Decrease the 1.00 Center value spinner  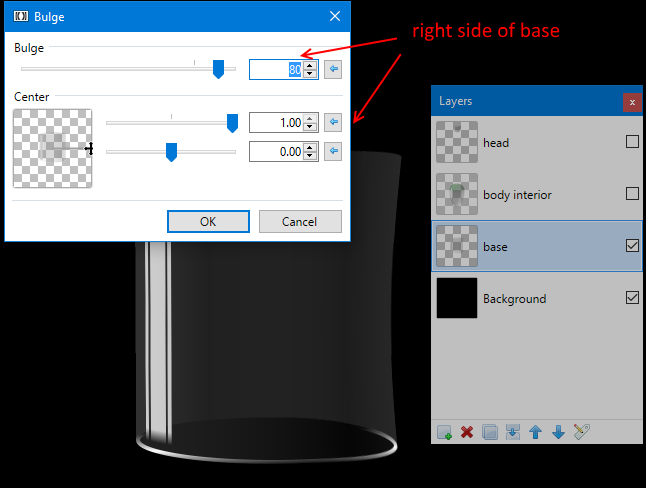[310, 127]
